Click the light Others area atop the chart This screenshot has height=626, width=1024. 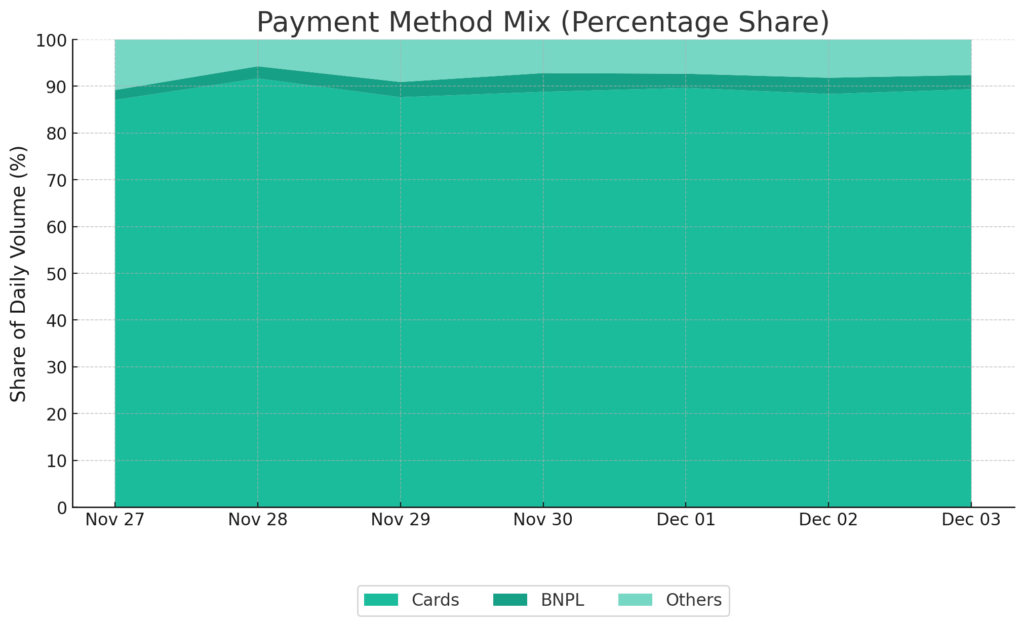point(543,56)
